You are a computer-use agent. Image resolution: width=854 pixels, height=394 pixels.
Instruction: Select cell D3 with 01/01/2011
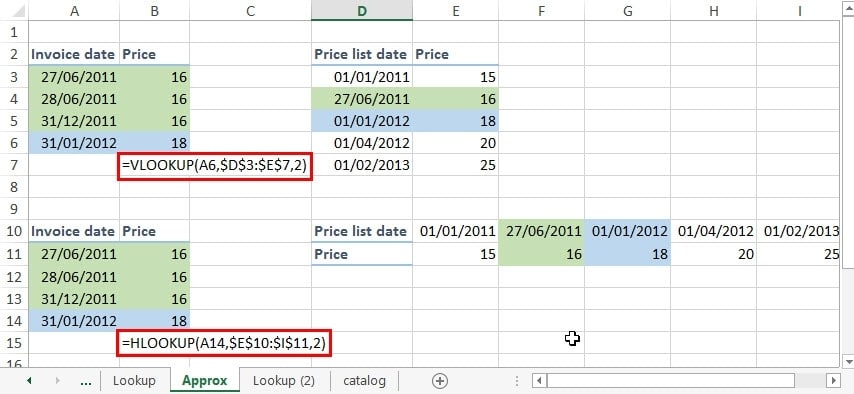coord(362,76)
